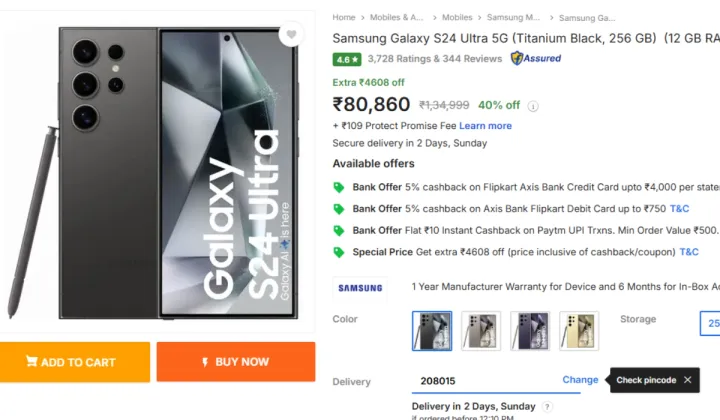Close the Check pincode tooltip
720x420 pixels.
click(687, 380)
